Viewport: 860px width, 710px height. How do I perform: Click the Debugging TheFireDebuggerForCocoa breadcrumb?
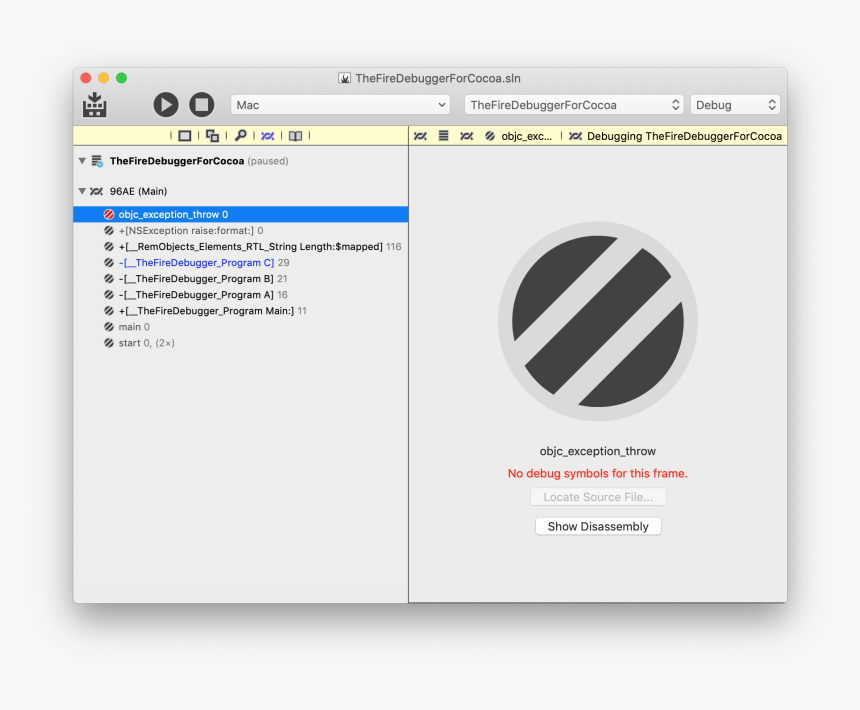pyautogui.click(x=684, y=135)
